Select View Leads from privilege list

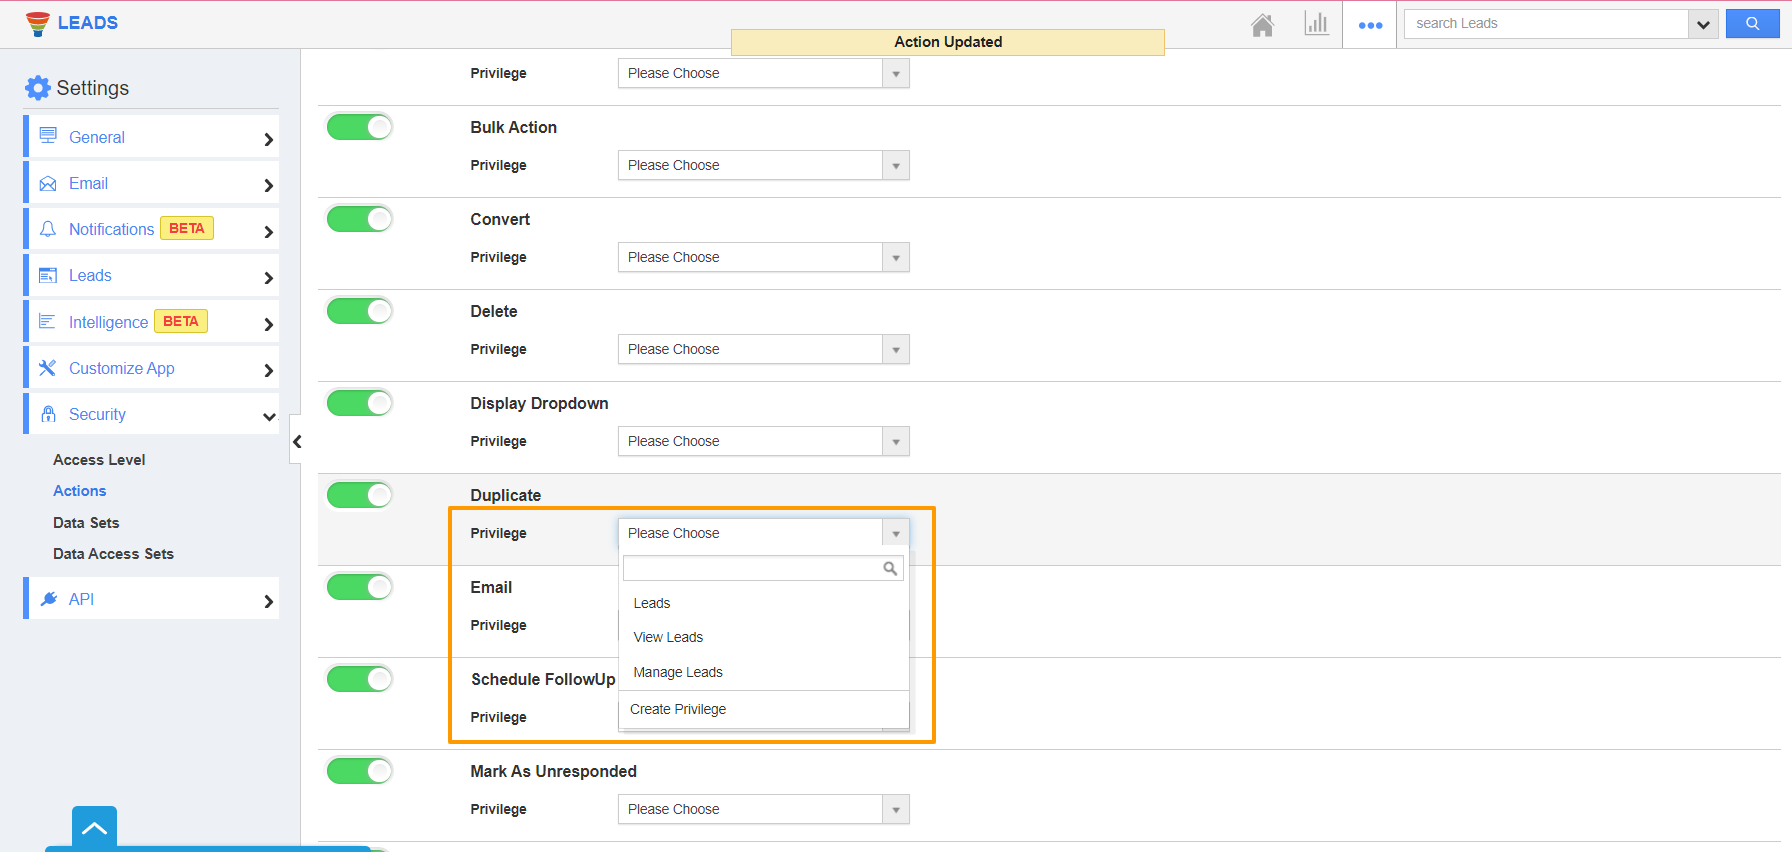coord(668,637)
